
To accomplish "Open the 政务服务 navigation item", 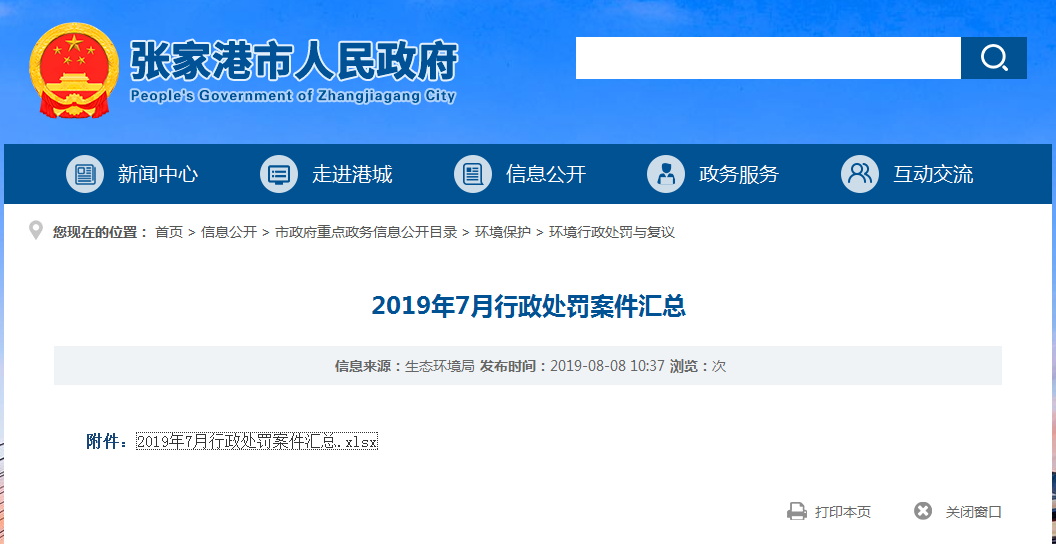I will tap(739, 174).
